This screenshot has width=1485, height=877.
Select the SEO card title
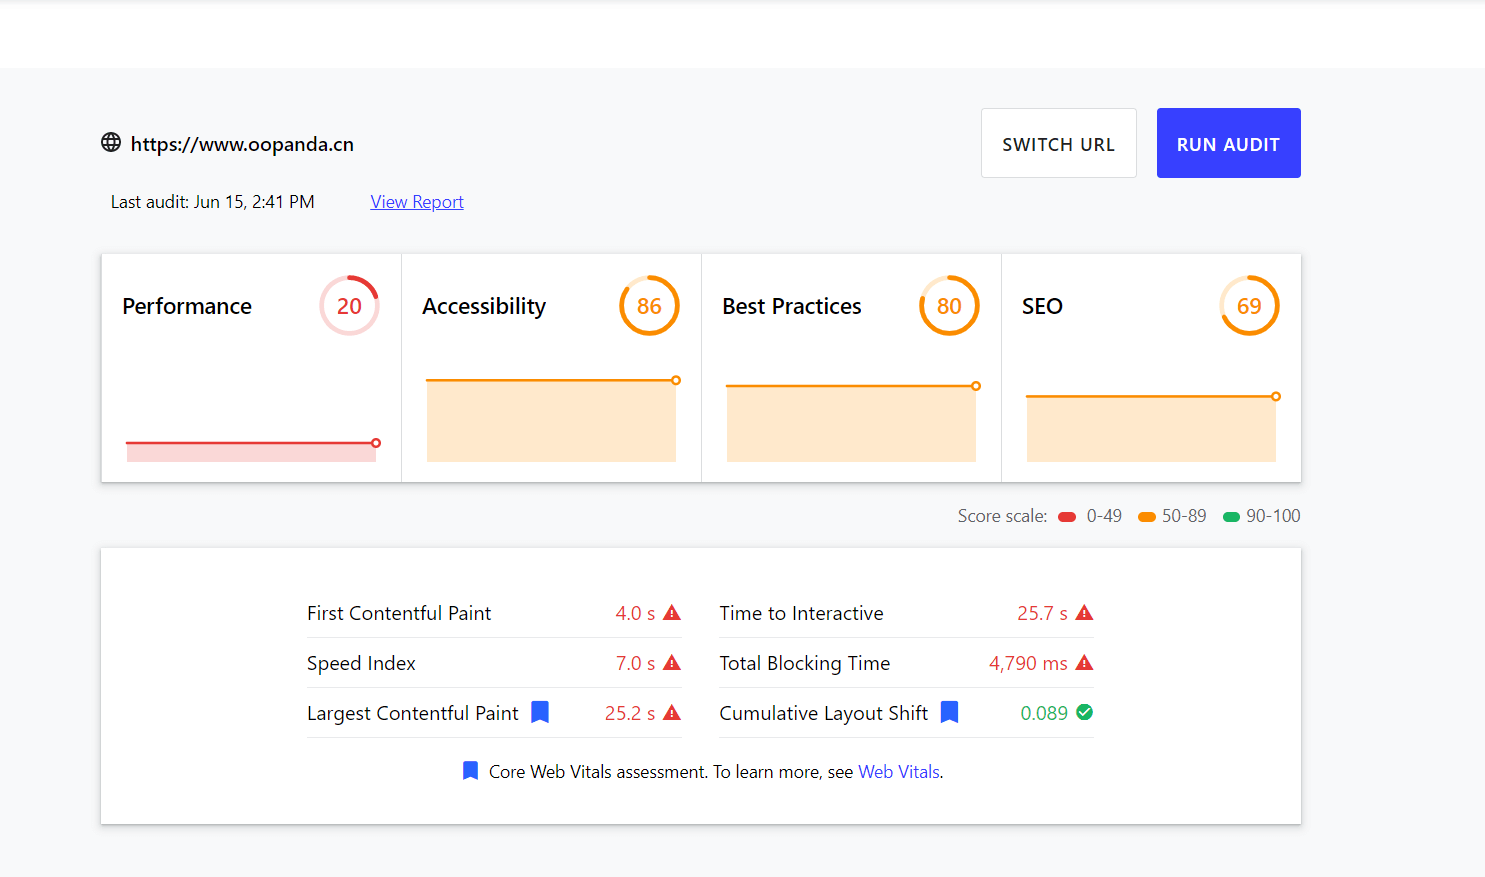pos(1042,306)
